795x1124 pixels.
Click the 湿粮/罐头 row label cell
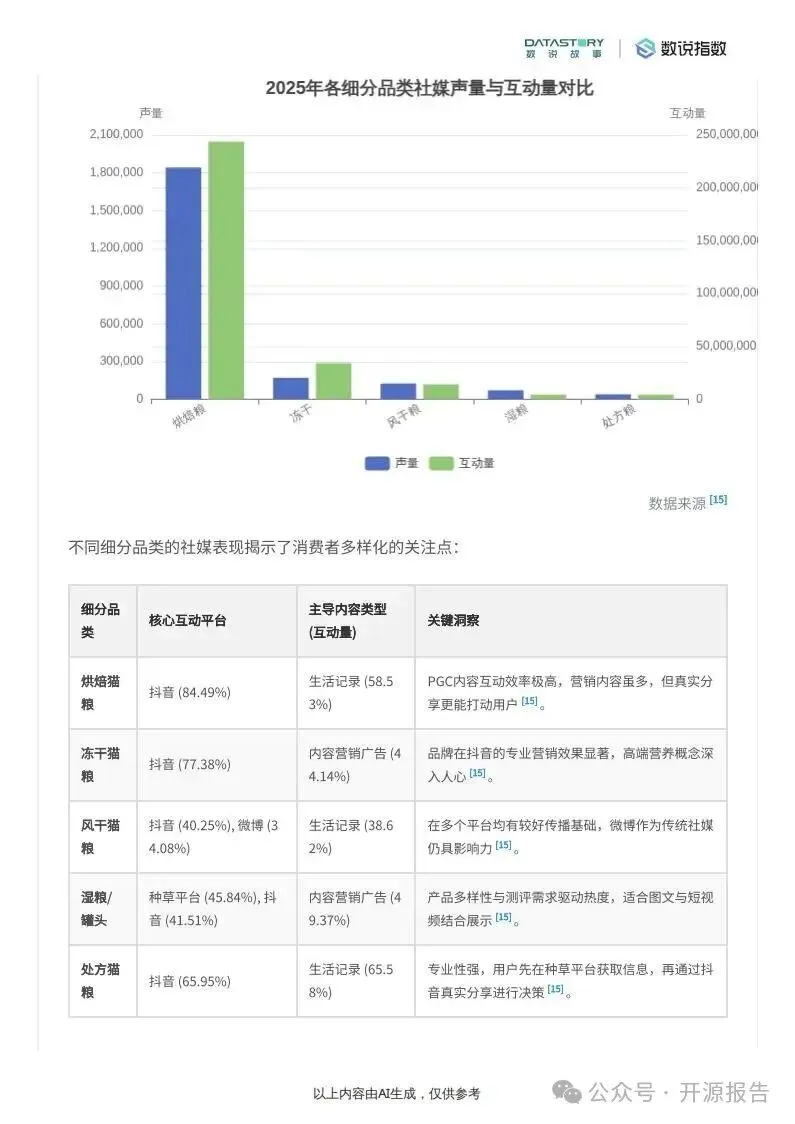click(103, 909)
